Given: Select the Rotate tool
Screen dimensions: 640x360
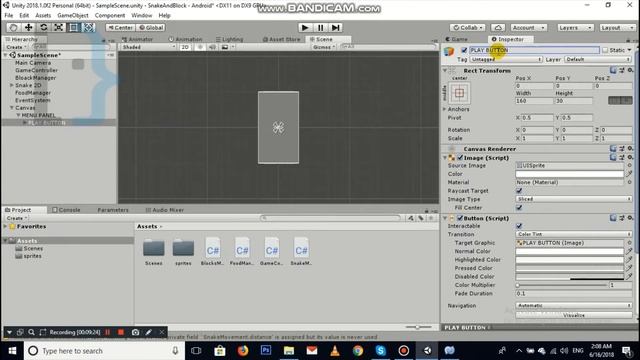Looking at the screenshot, I should click(43, 27).
